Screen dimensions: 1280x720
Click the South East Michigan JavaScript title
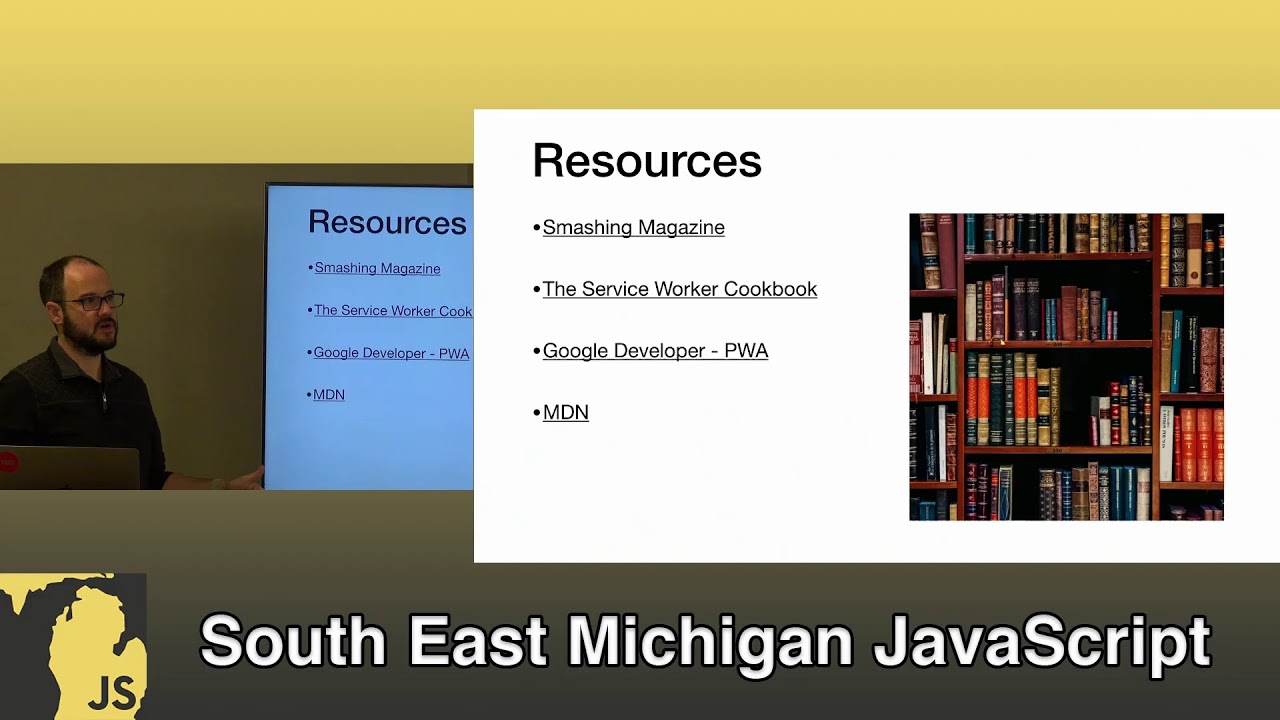click(705, 641)
